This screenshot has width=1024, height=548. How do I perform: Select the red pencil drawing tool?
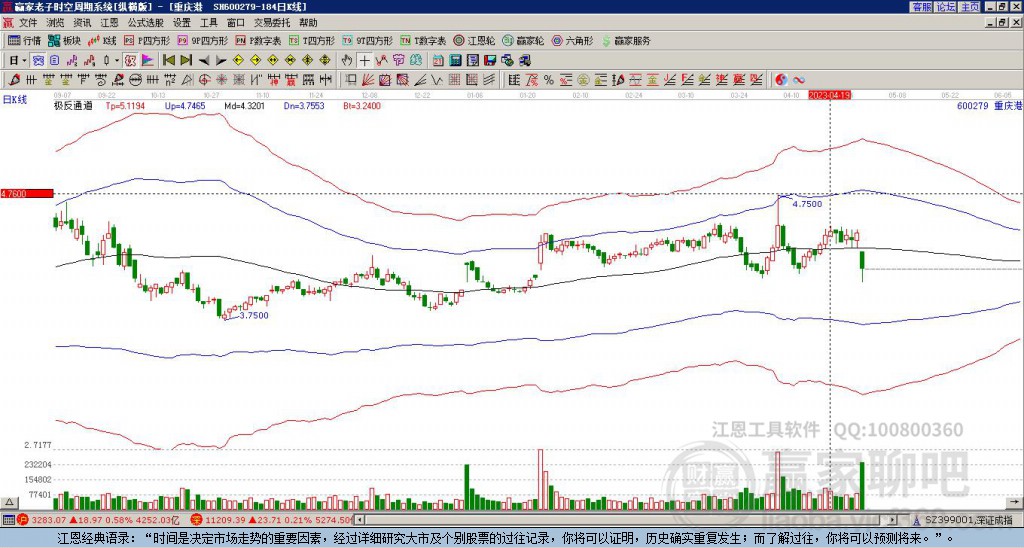pos(13,80)
